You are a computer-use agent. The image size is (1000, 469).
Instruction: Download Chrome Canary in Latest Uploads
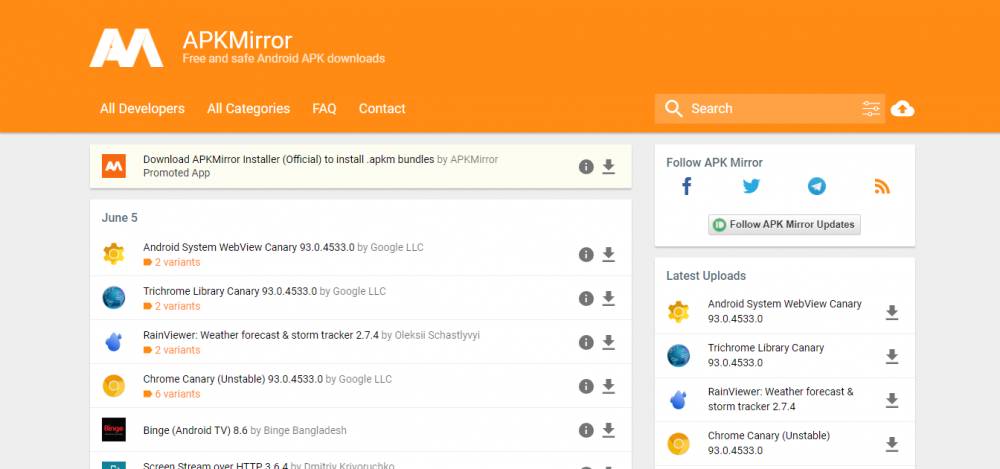tap(892, 443)
